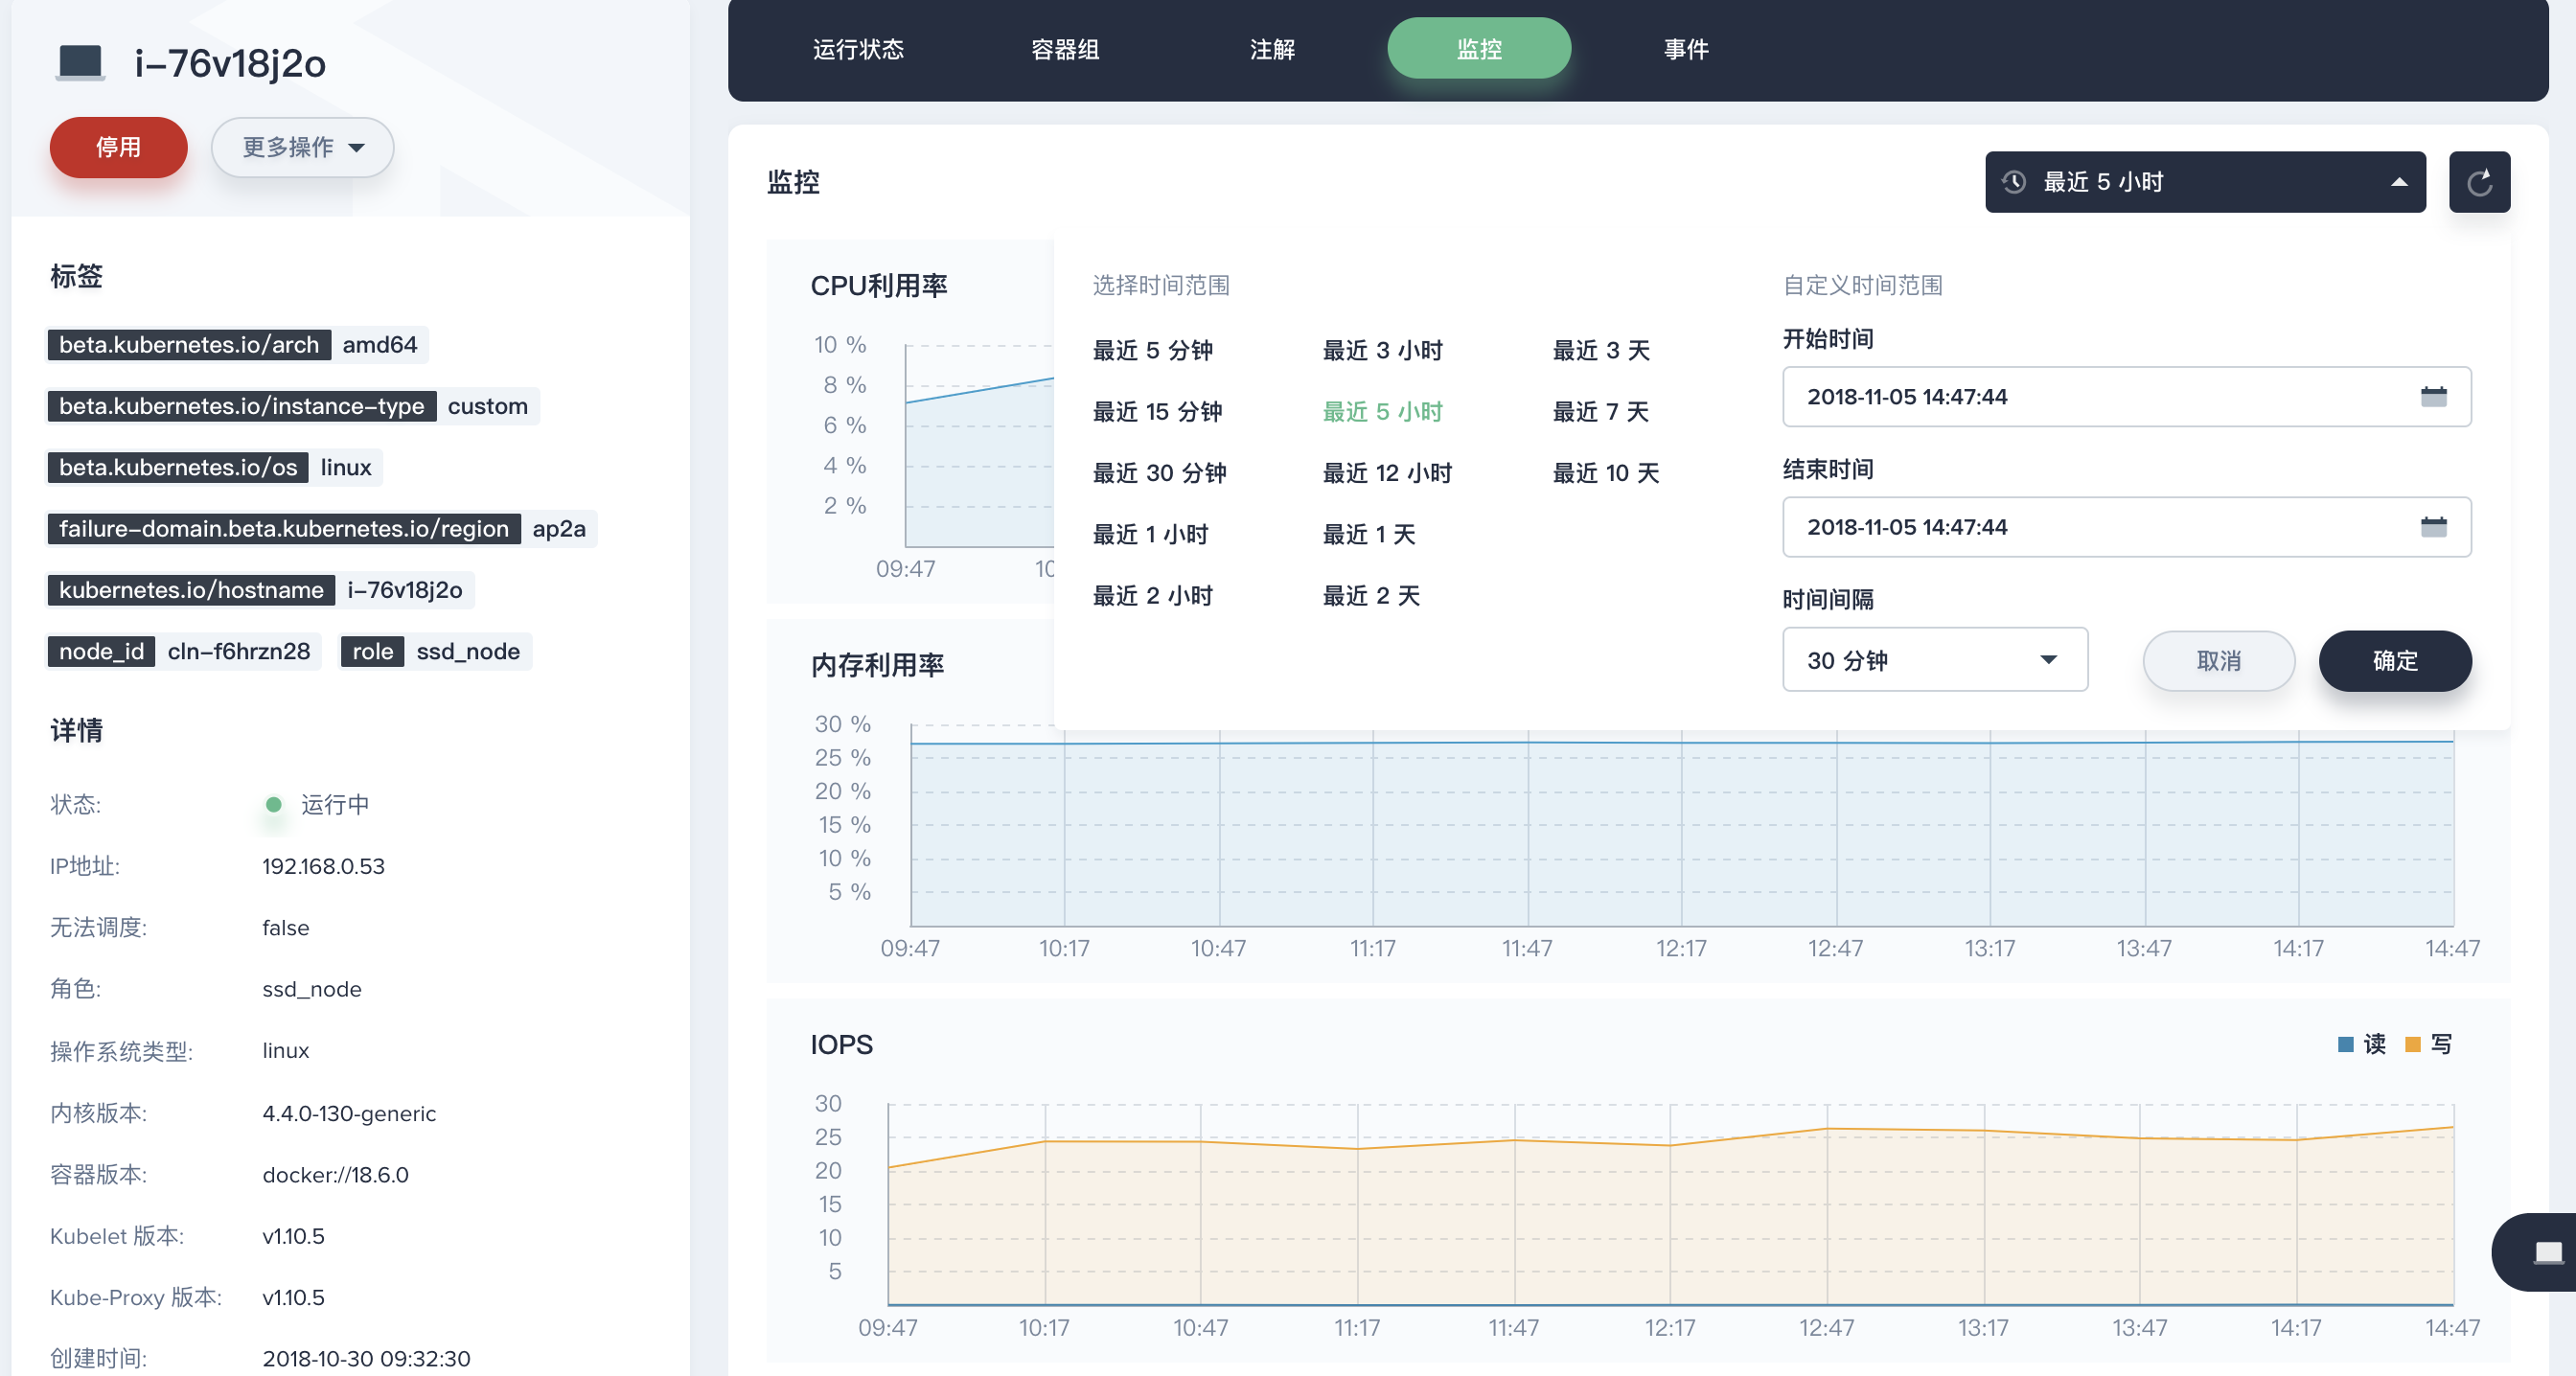The image size is (2576, 1376).
Task: Click the 运行中 status text
Action: click(335, 804)
